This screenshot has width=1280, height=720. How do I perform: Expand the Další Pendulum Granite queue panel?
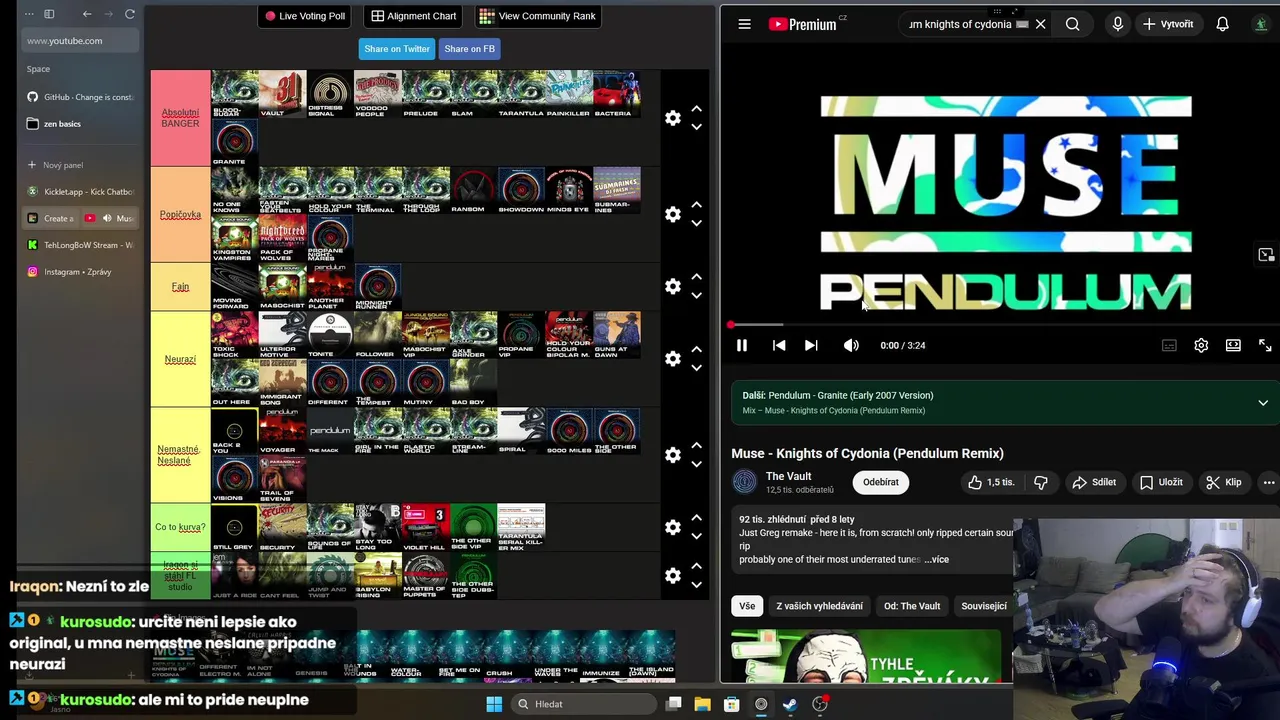point(1263,402)
